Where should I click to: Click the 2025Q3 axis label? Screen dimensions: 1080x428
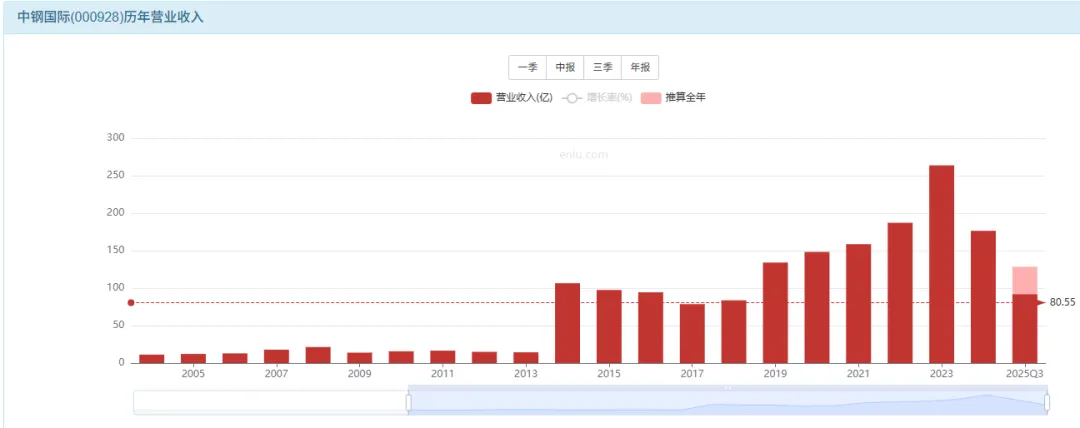pyautogui.click(x=1025, y=374)
